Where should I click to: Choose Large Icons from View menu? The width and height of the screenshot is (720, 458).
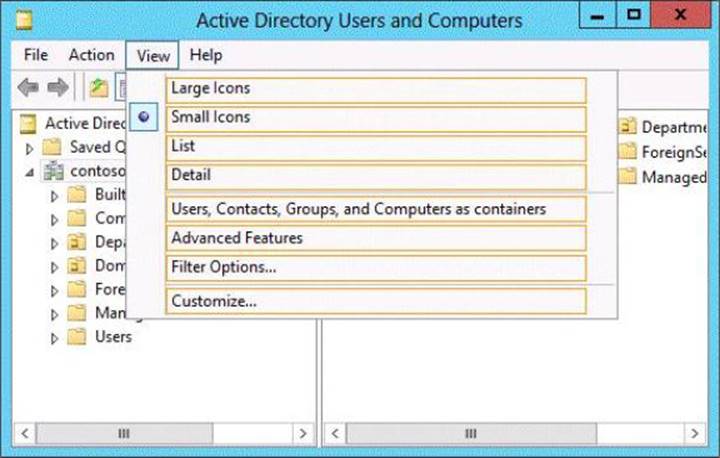(x=211, y=88)
